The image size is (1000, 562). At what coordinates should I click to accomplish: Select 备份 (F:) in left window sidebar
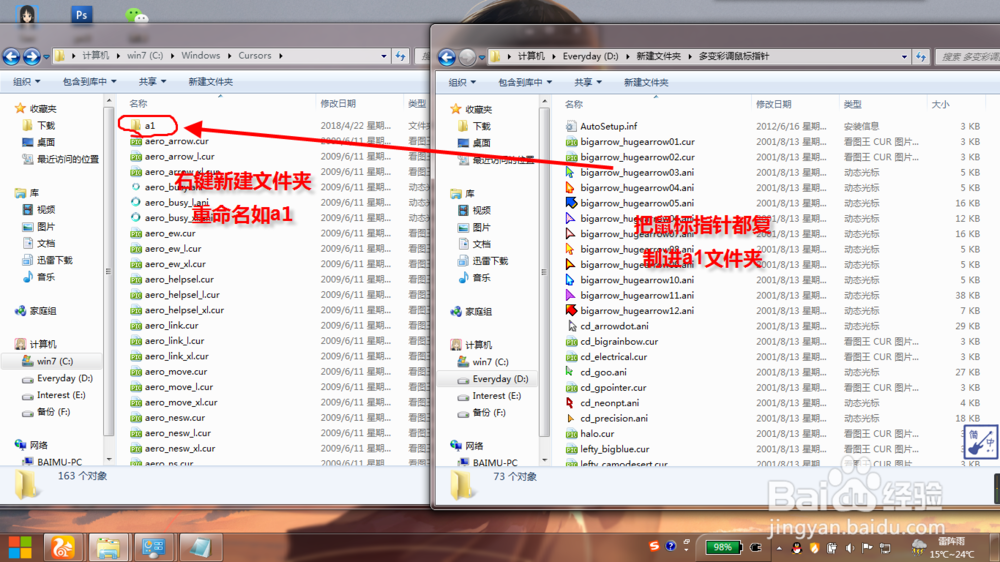pyautogui.click(x=54, y=412)
